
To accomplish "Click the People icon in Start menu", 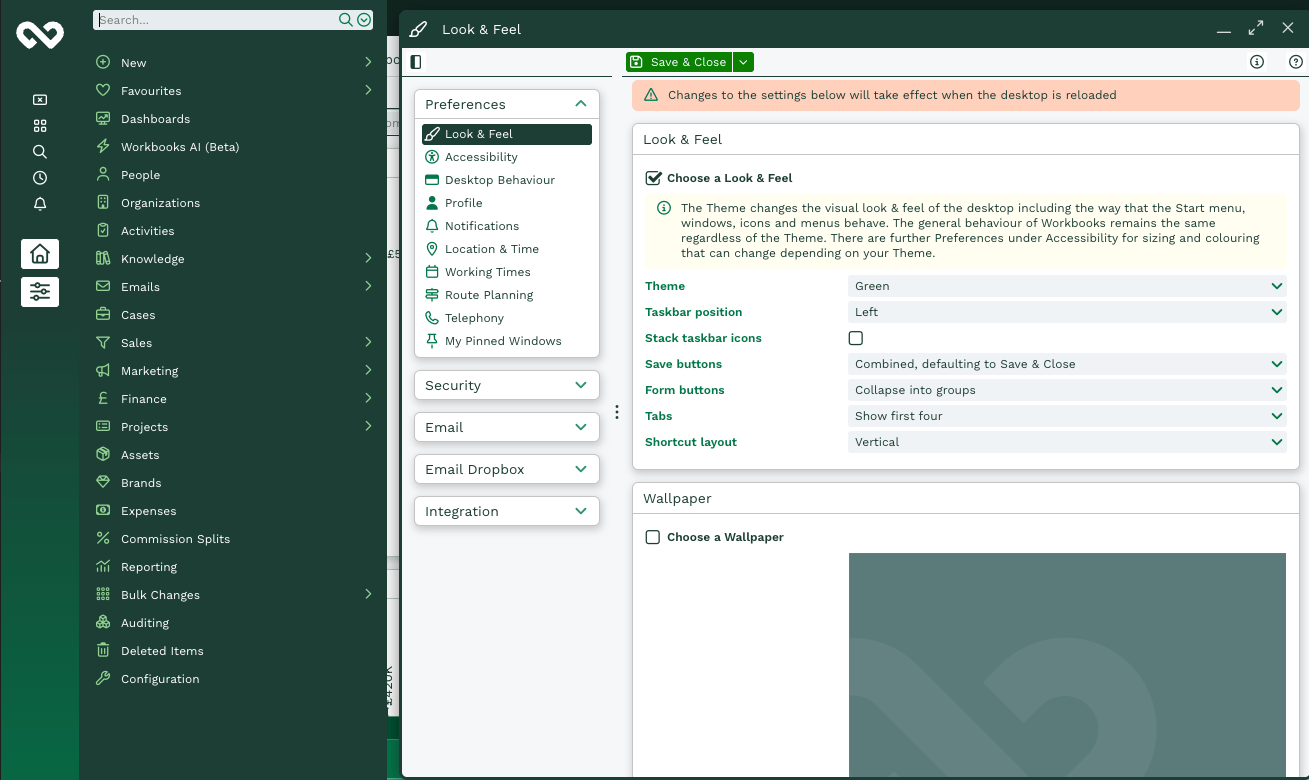I will pyautogui.click(x=103, y=174).
